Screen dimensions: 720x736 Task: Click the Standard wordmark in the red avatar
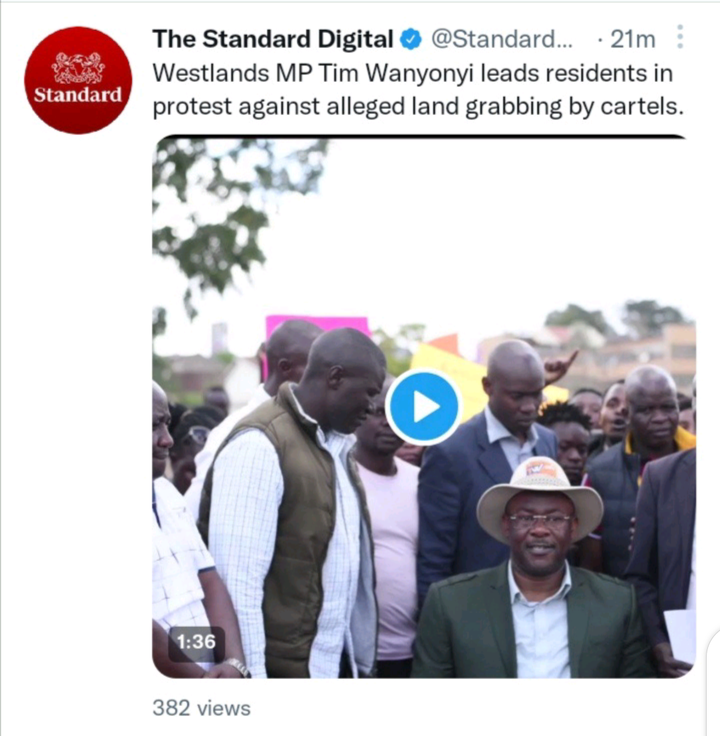pyautogui.click(x=78, y=95)
